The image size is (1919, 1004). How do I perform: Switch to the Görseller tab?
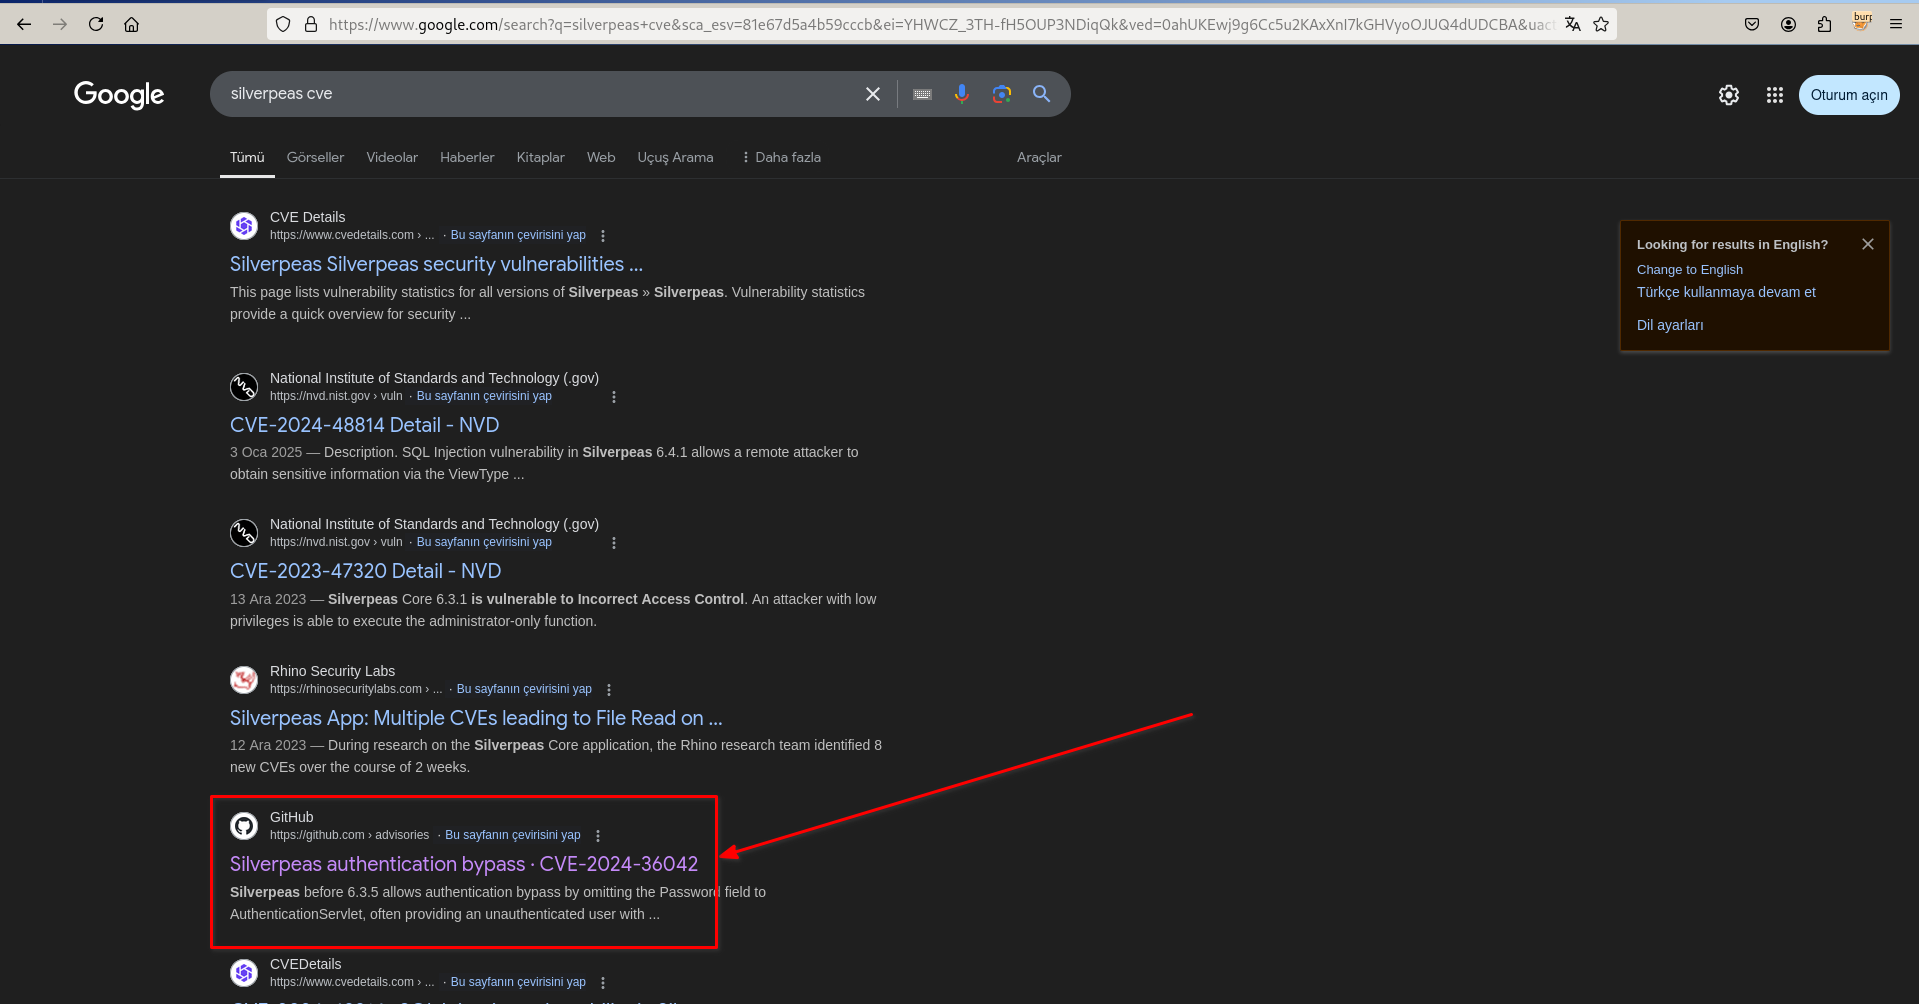[x=315, y=157]
